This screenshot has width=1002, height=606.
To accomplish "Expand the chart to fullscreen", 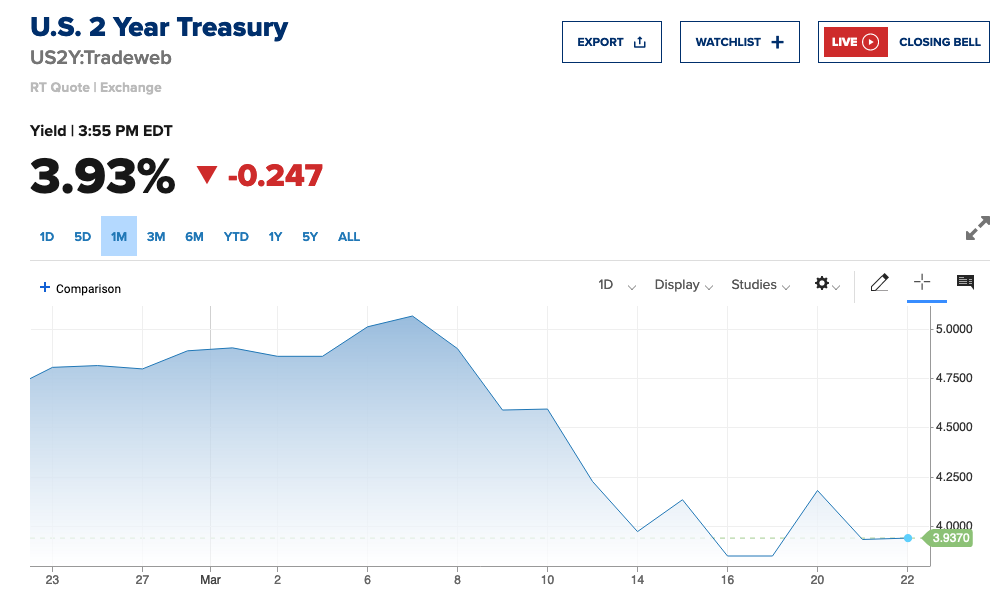I will pyautogui.click(x=977, y=228).
